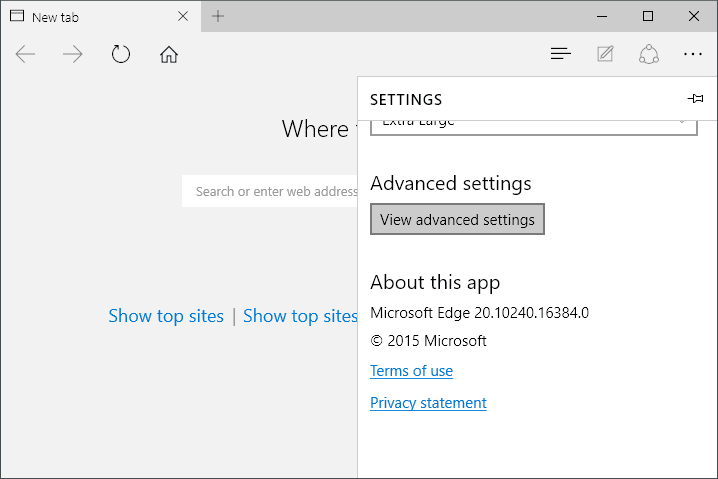Screen dimensions: 718x479
Task: Expand the Extra Large font size dropdown
Action: (533, 127)
